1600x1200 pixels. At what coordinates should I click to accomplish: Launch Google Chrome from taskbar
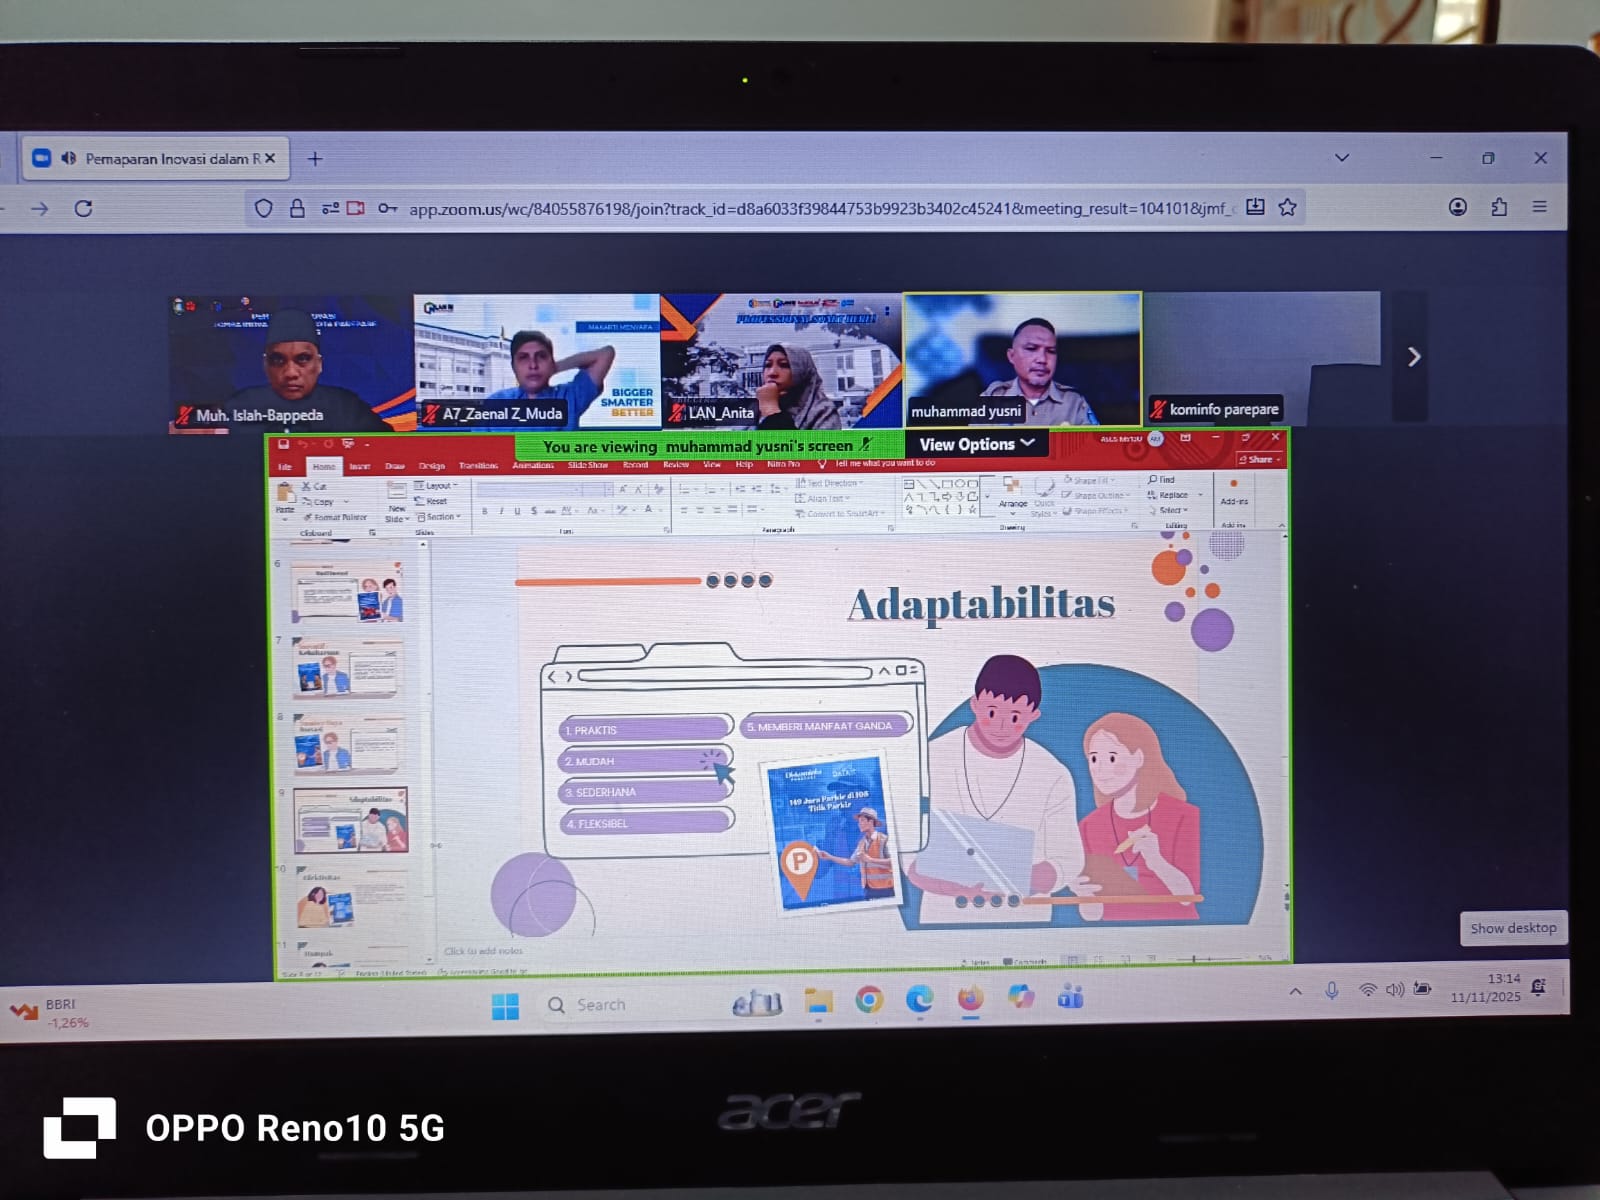[869, 1000]
